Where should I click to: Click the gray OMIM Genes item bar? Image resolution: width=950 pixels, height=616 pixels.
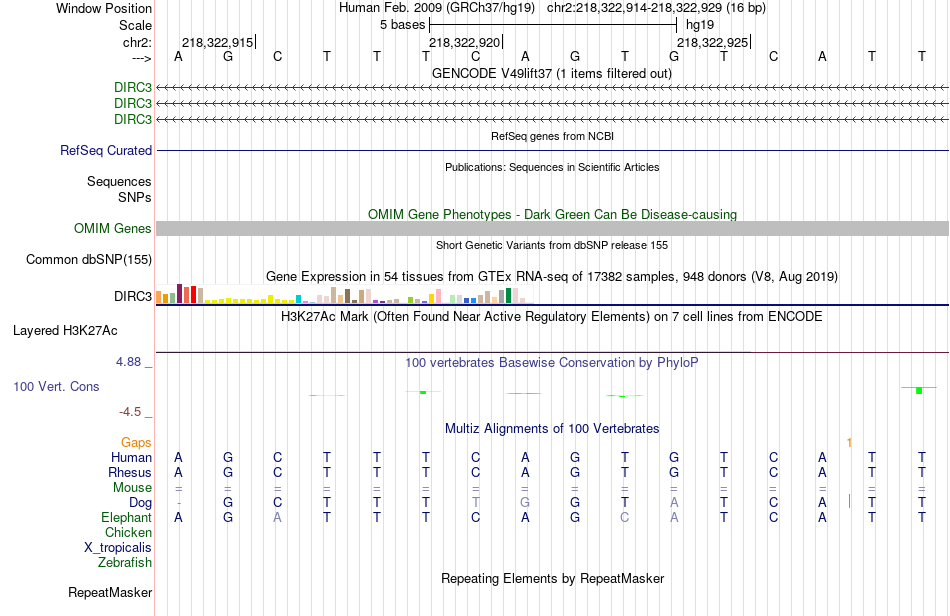pos(552,228)
